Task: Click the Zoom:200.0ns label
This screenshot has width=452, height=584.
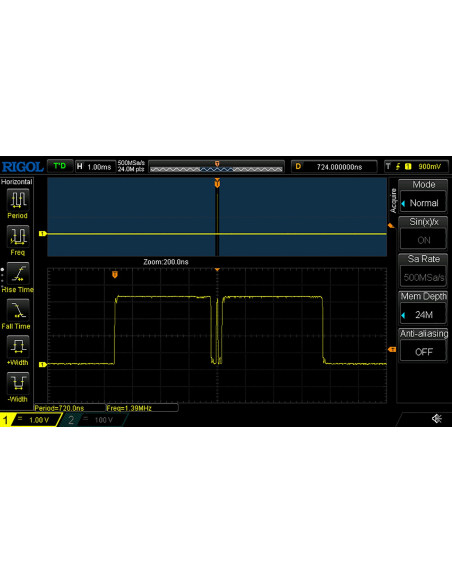Action: tap(166, 262)
